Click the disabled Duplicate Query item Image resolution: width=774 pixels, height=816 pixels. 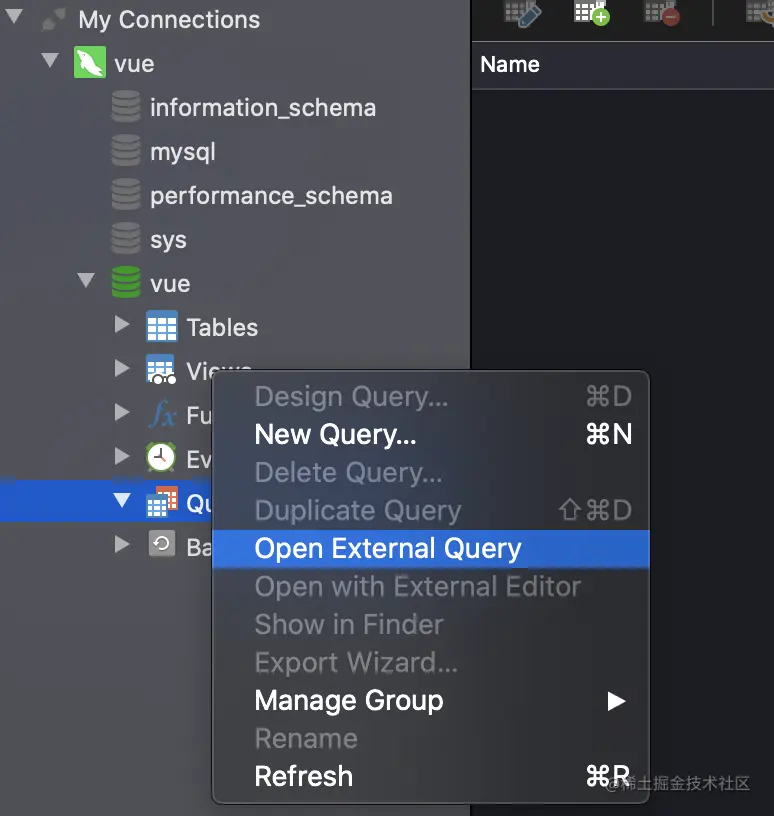(431, 511)
